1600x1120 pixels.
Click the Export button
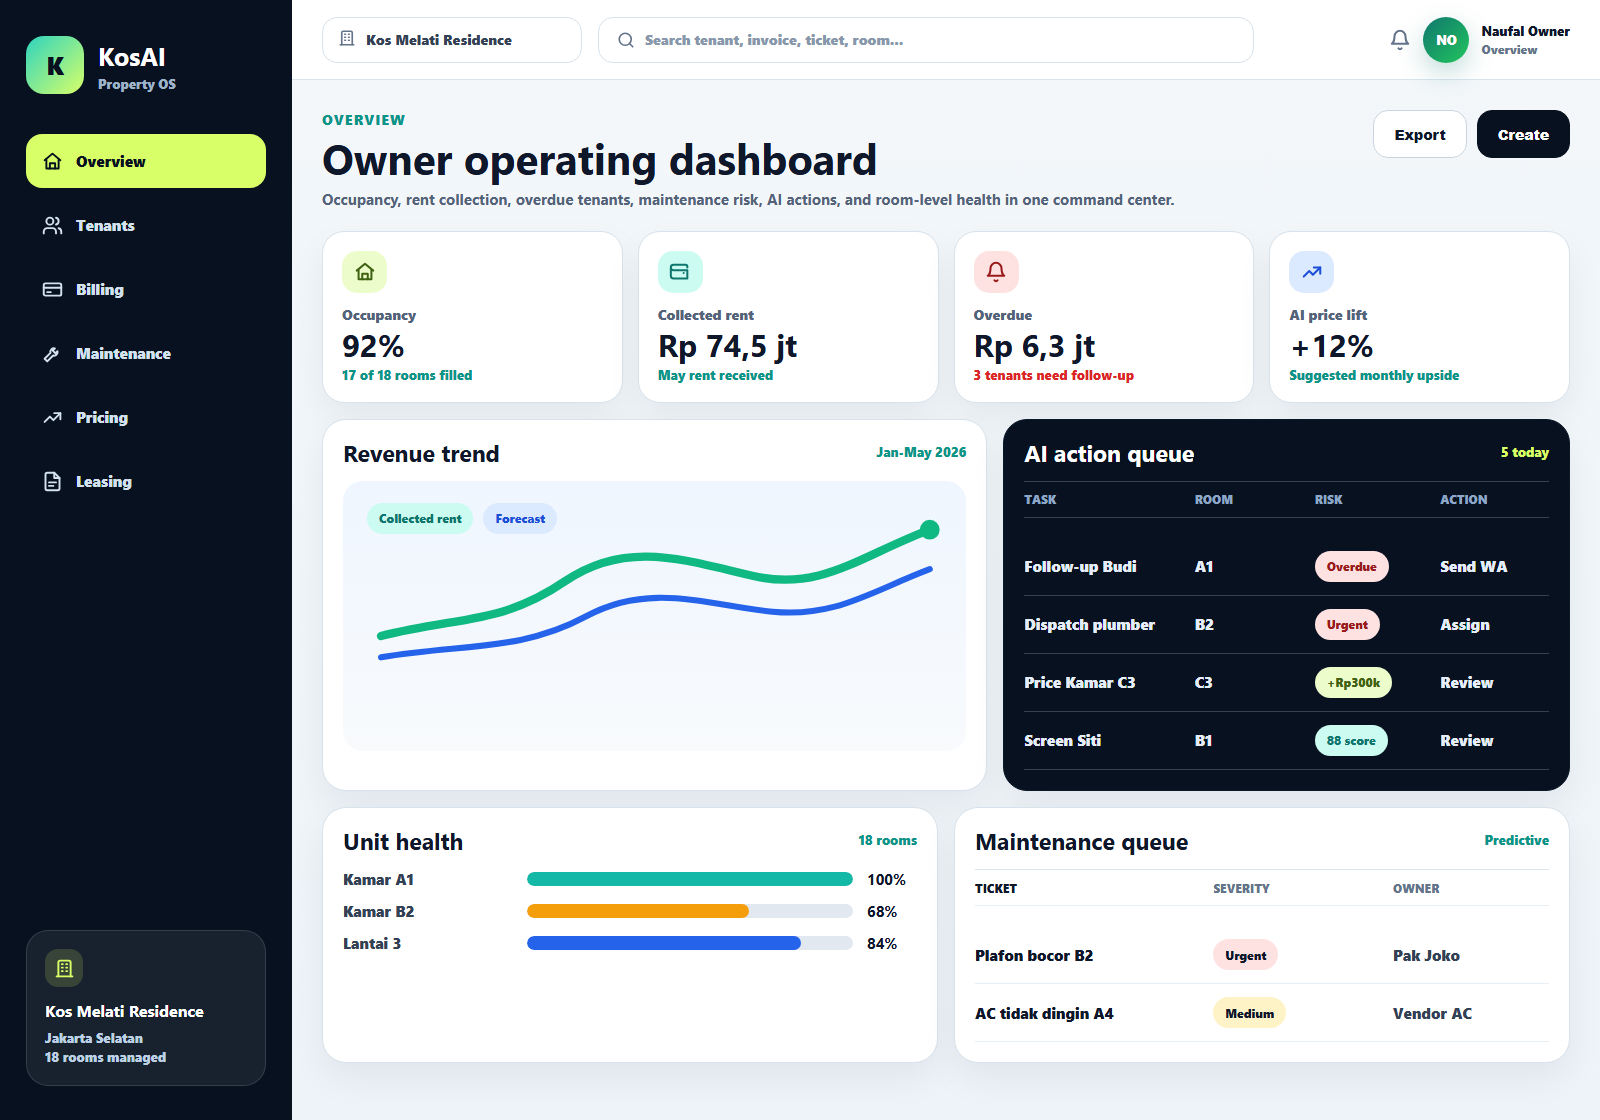coord(1420,134)
